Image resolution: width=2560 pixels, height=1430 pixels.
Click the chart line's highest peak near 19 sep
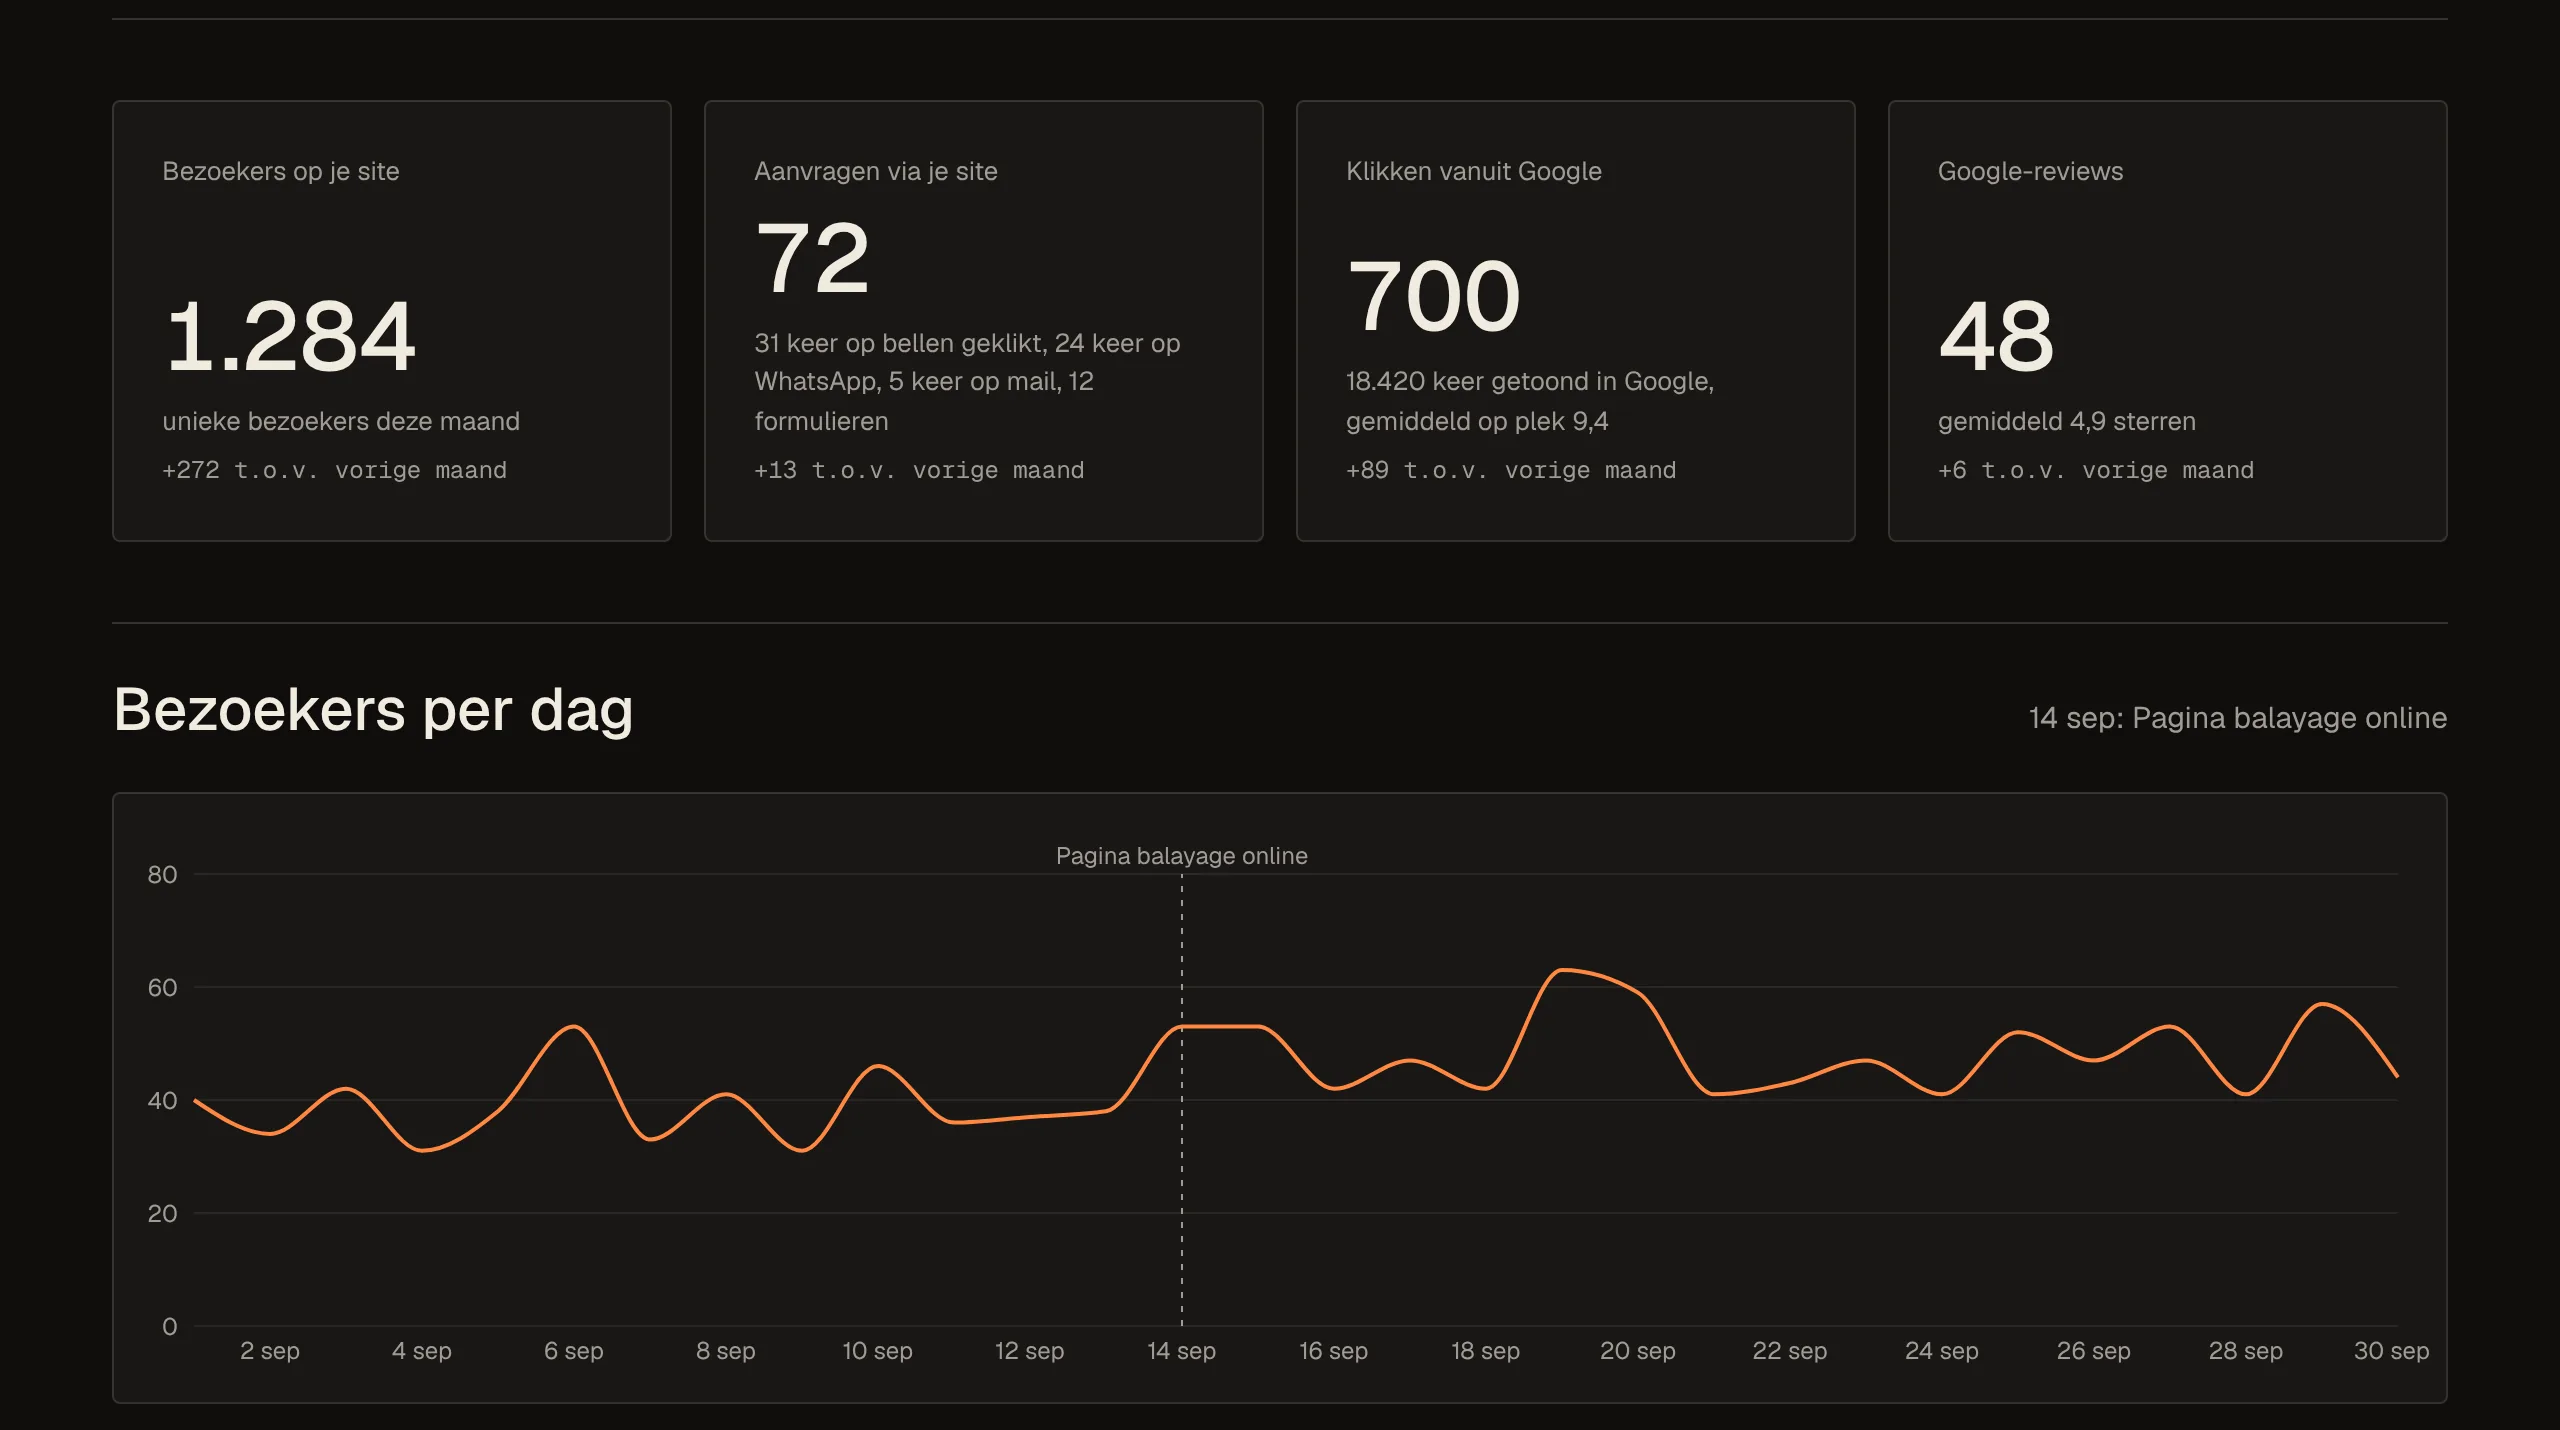click(x=1562, y=970)
